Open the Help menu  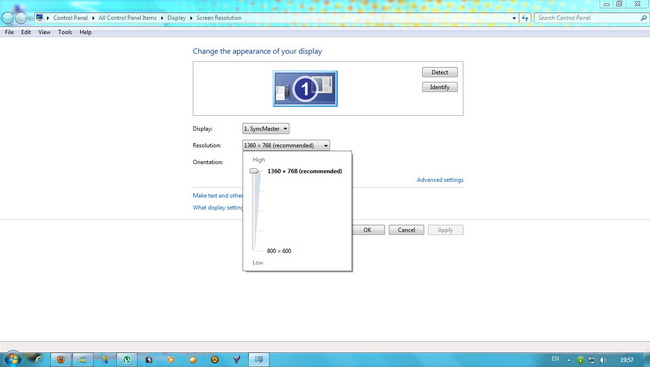point(85,32)
